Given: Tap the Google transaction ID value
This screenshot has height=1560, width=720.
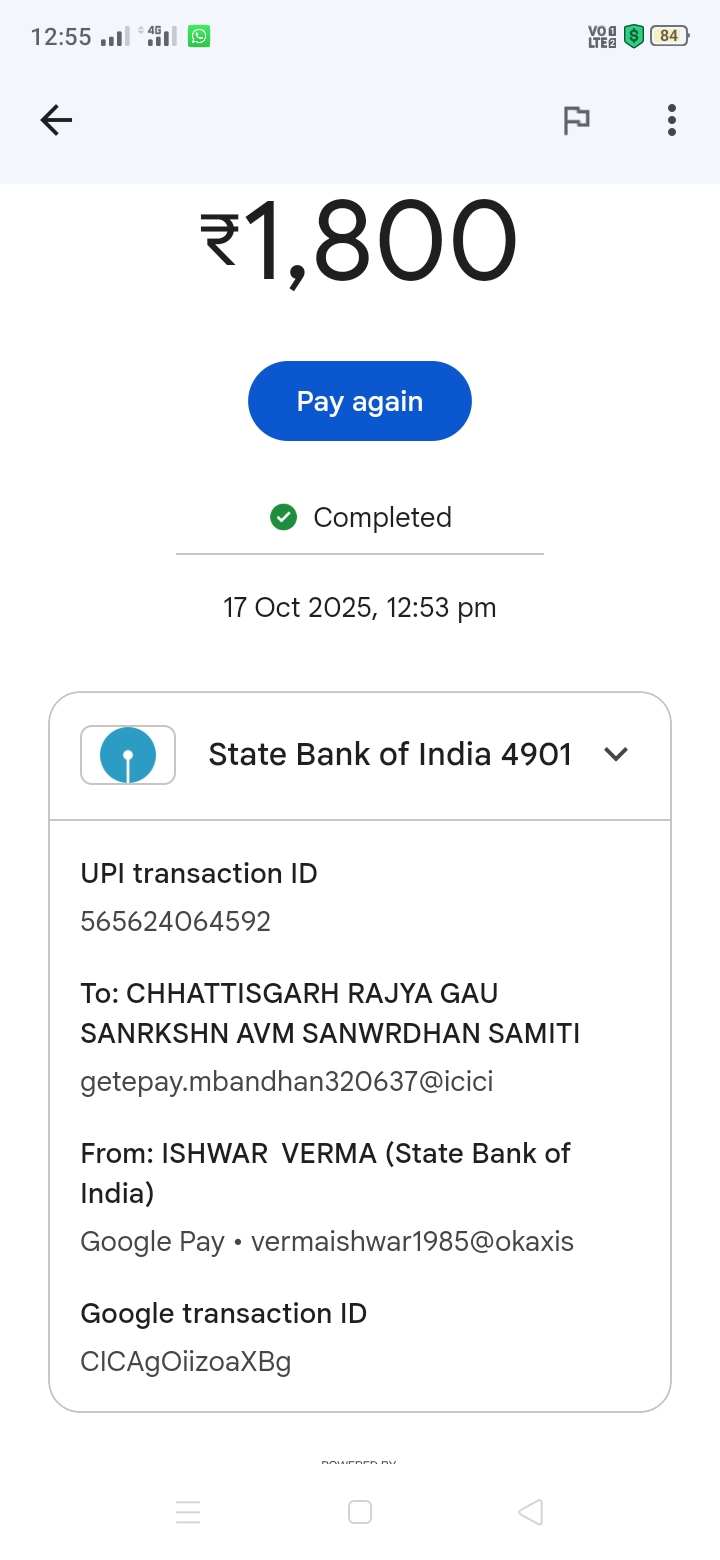Looking at the screenshot, I should tap(186, 1361).
